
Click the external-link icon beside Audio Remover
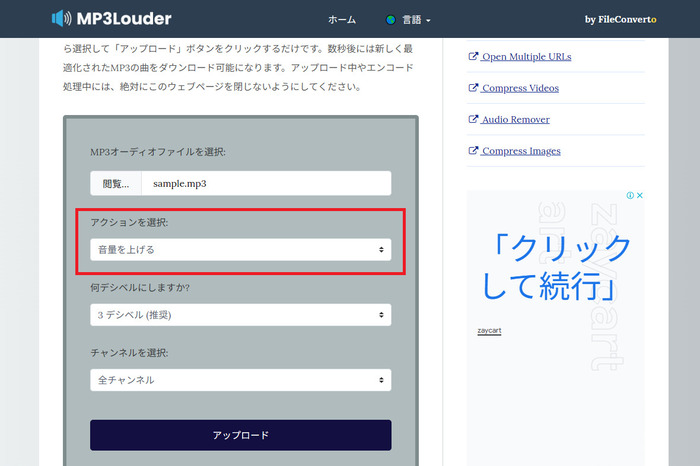473,119
